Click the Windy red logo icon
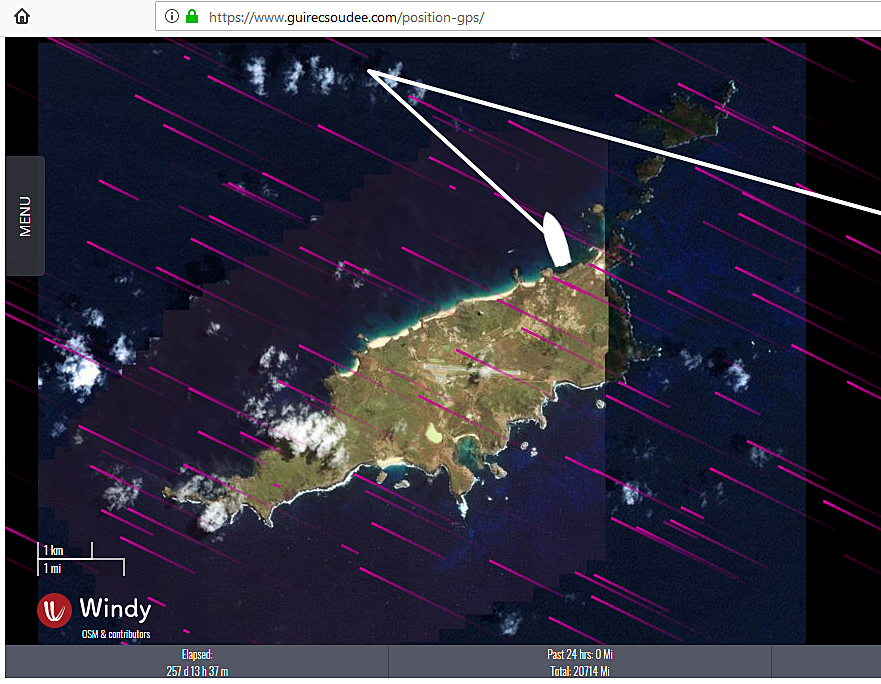 [55, 610]
